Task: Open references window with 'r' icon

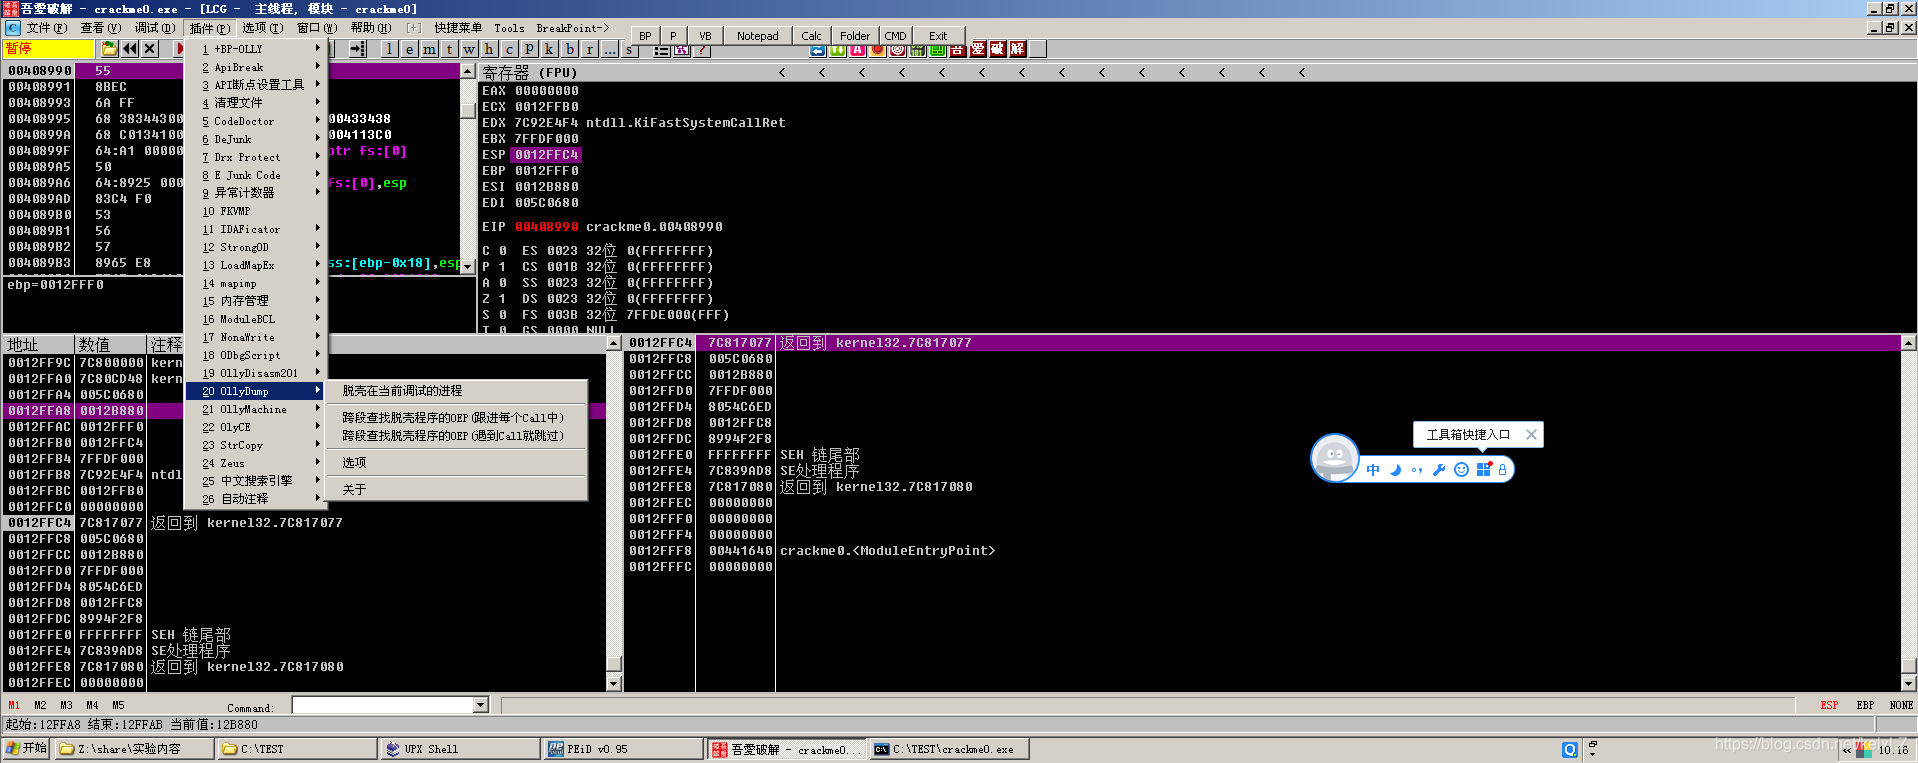Action: coord(590,49)
